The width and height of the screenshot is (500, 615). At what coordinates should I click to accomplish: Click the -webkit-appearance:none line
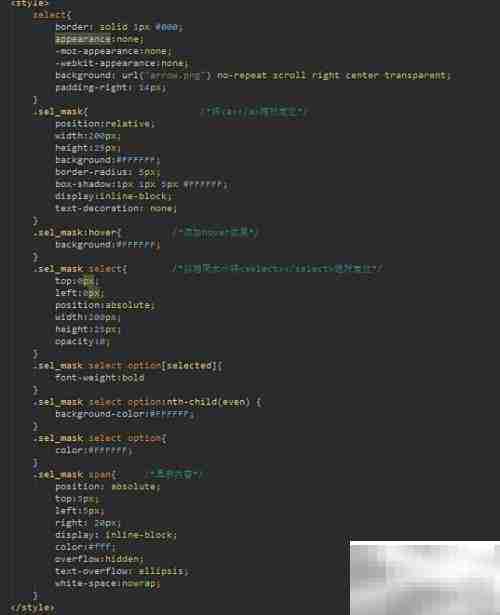[122, 64]
